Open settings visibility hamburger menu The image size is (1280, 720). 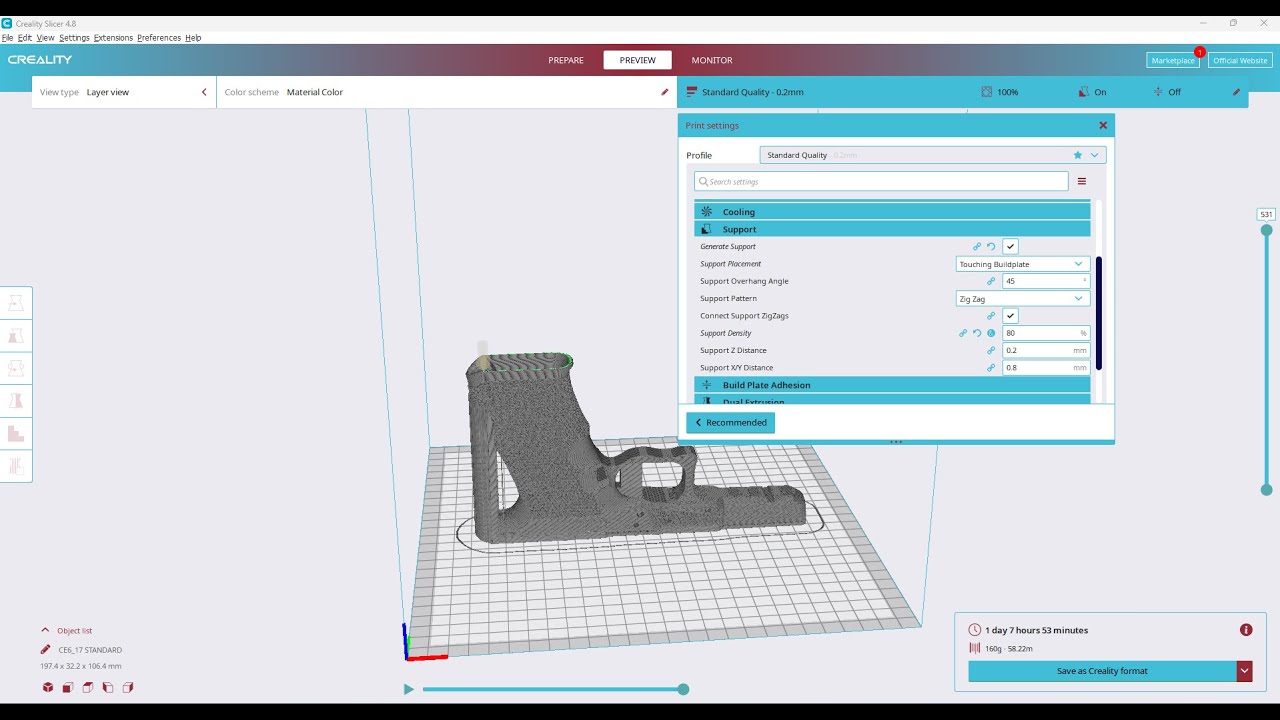click(x=1081, y=181)
